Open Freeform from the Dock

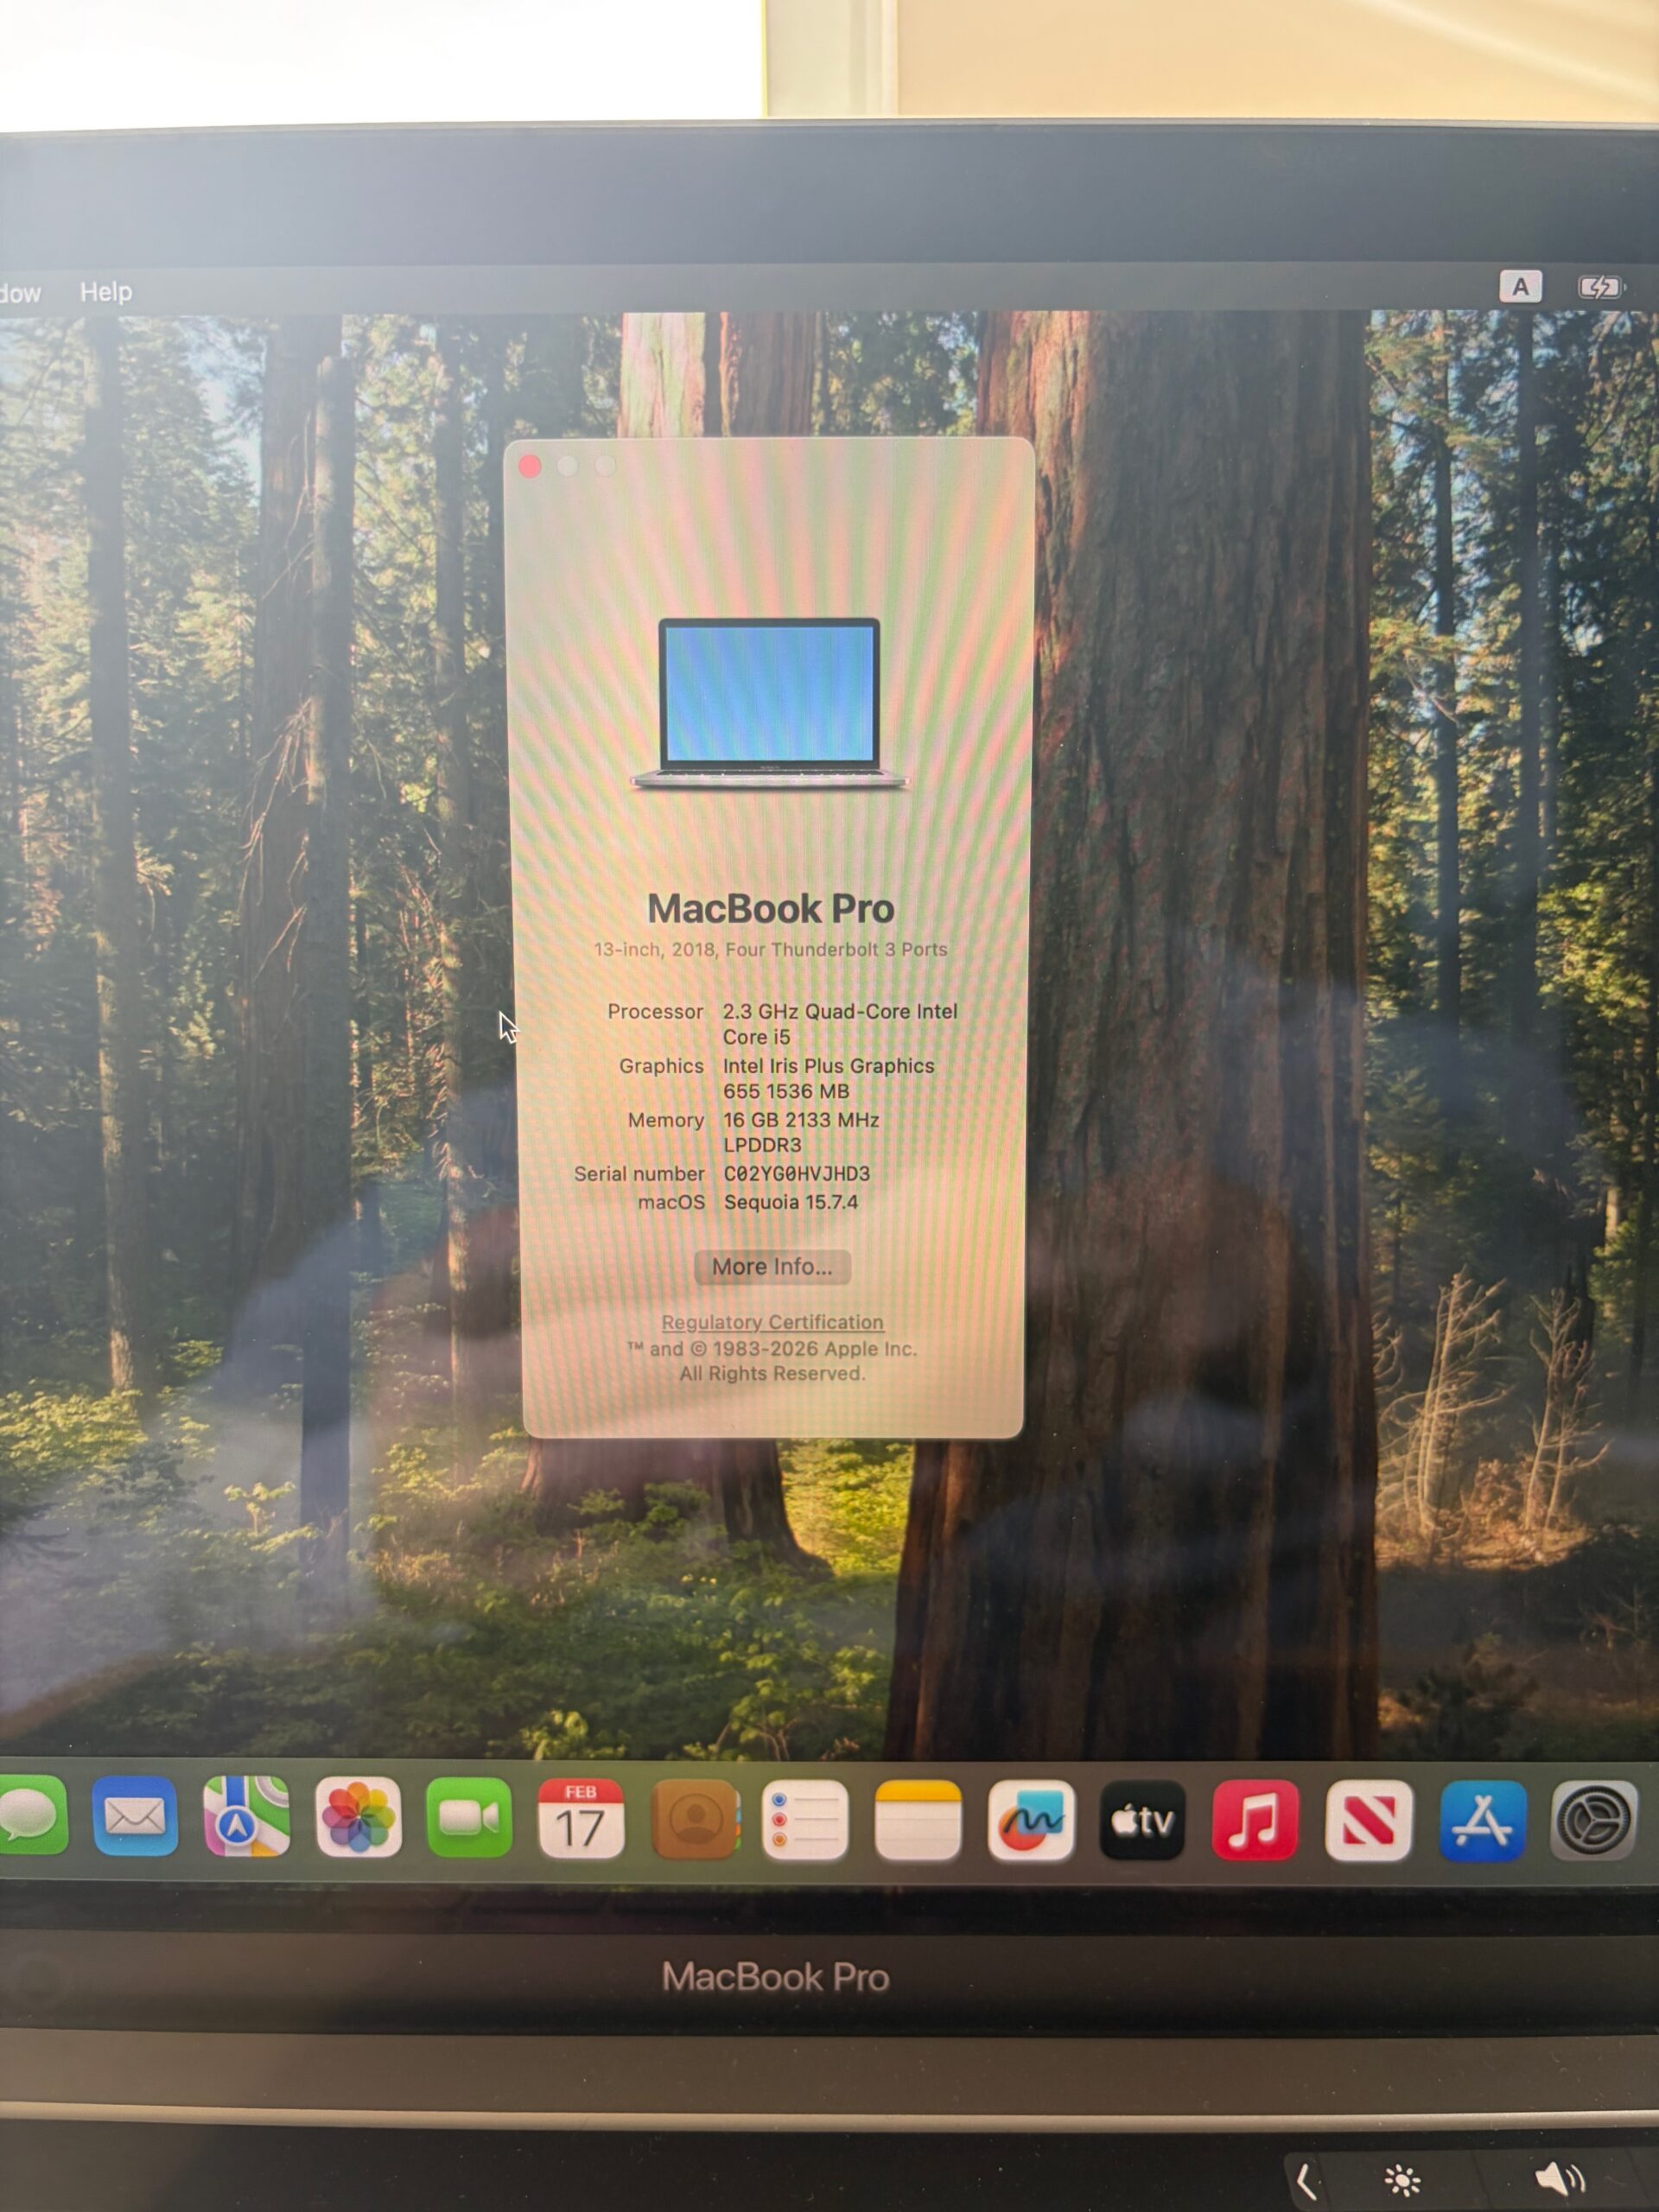1031,1821
